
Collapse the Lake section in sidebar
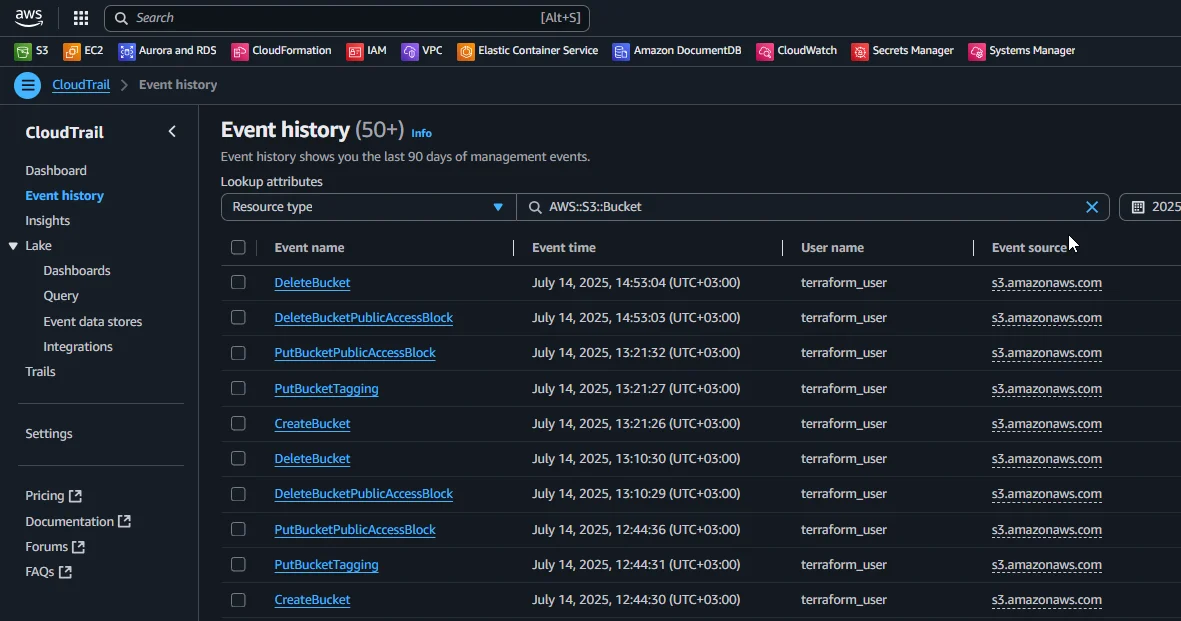point(13,246)
